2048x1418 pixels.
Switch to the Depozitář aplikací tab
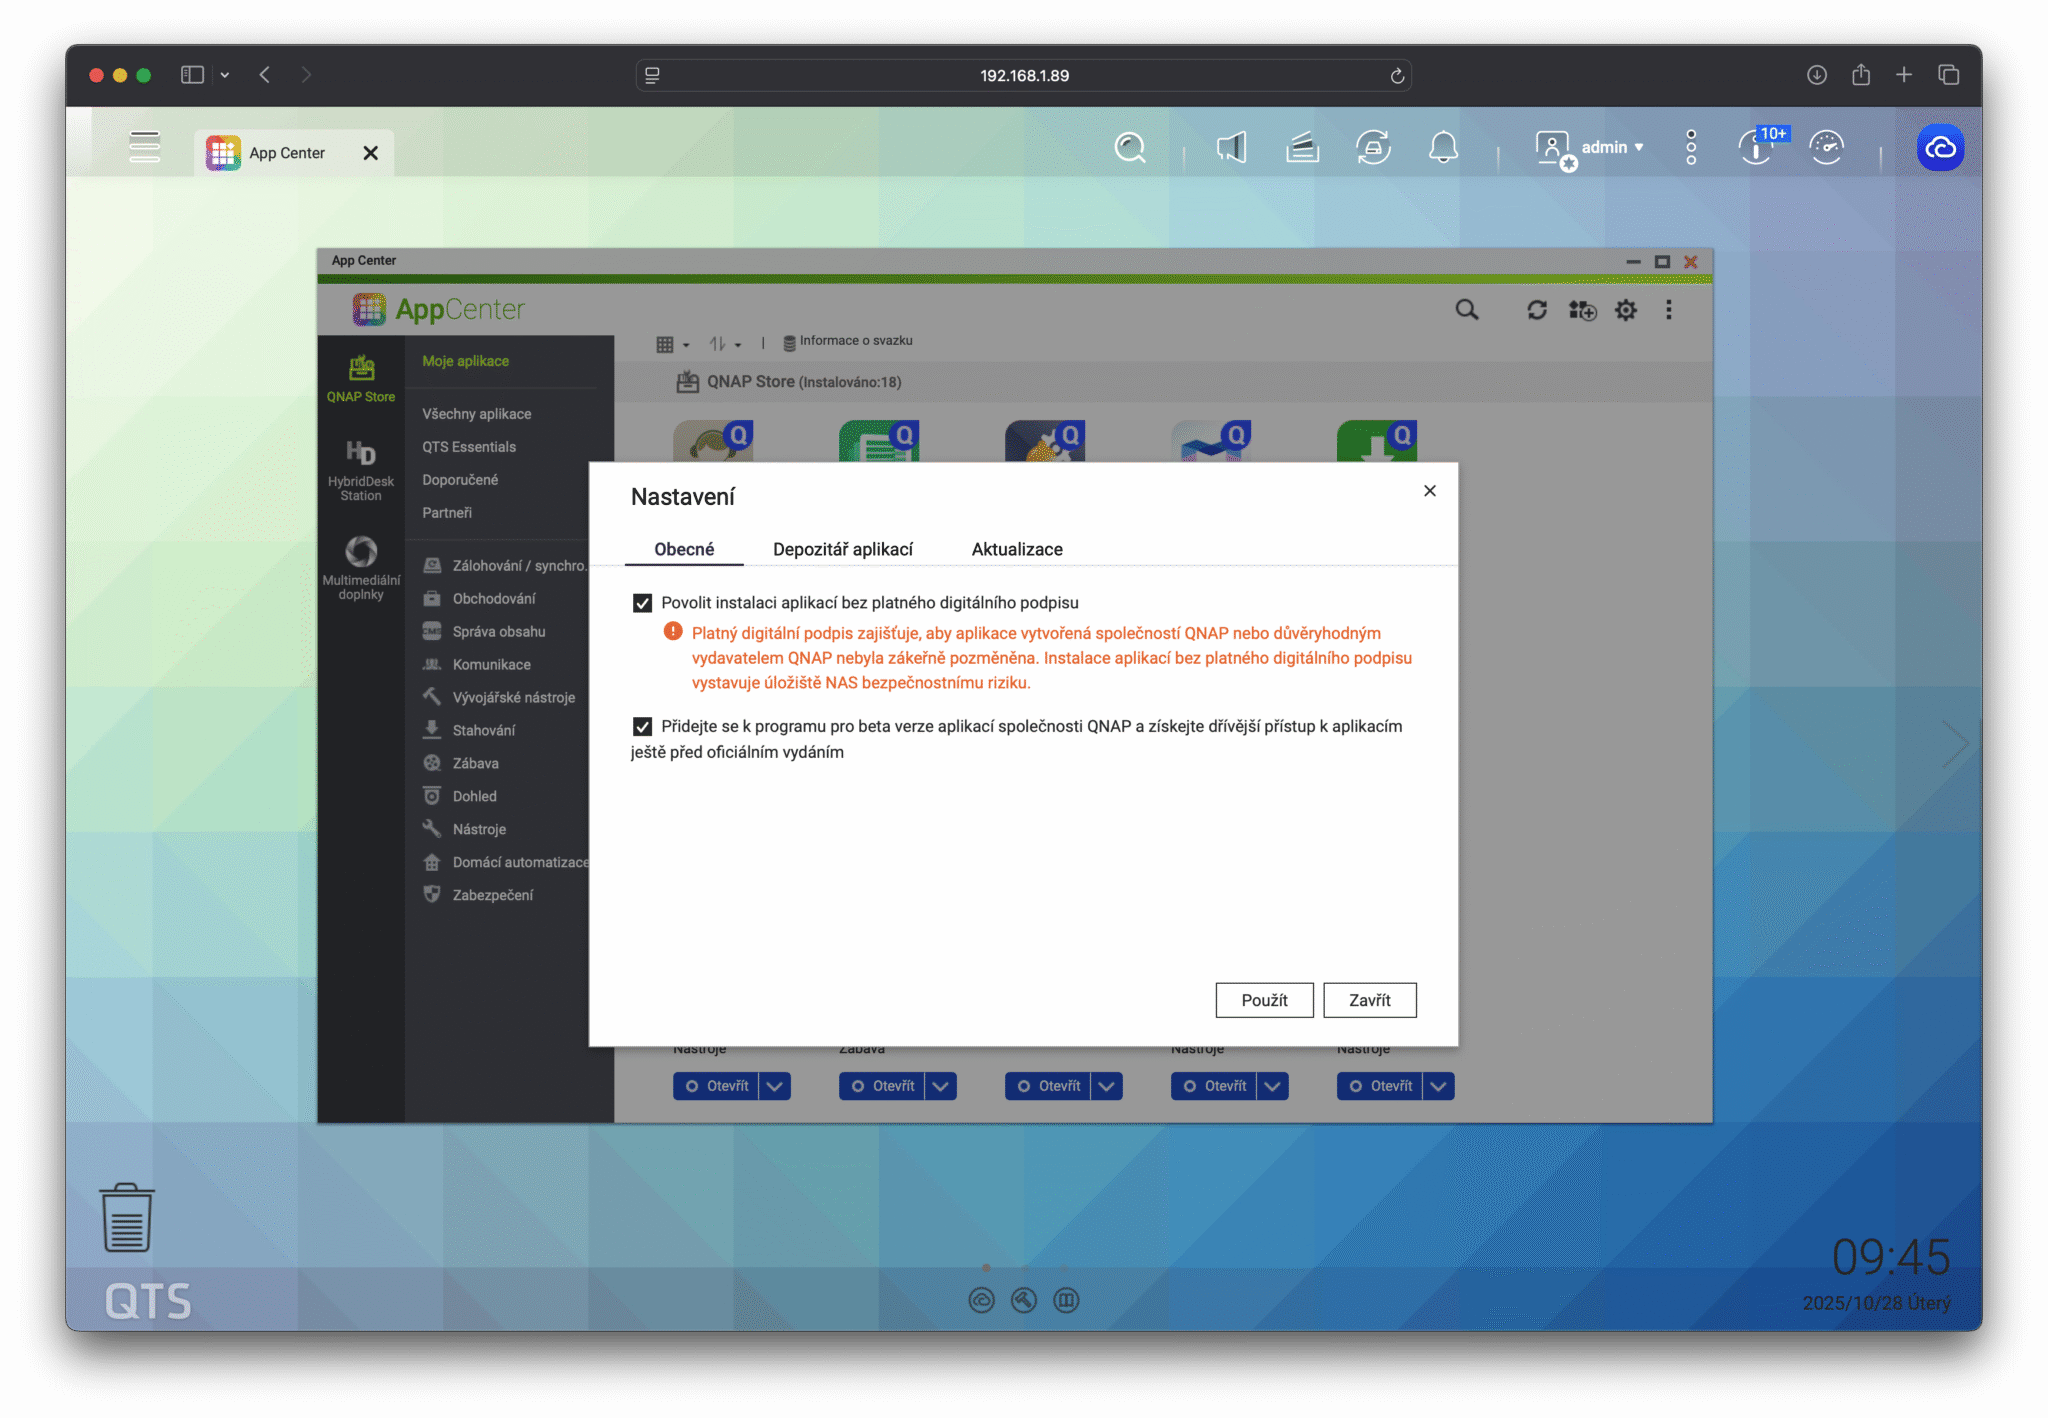842,549
